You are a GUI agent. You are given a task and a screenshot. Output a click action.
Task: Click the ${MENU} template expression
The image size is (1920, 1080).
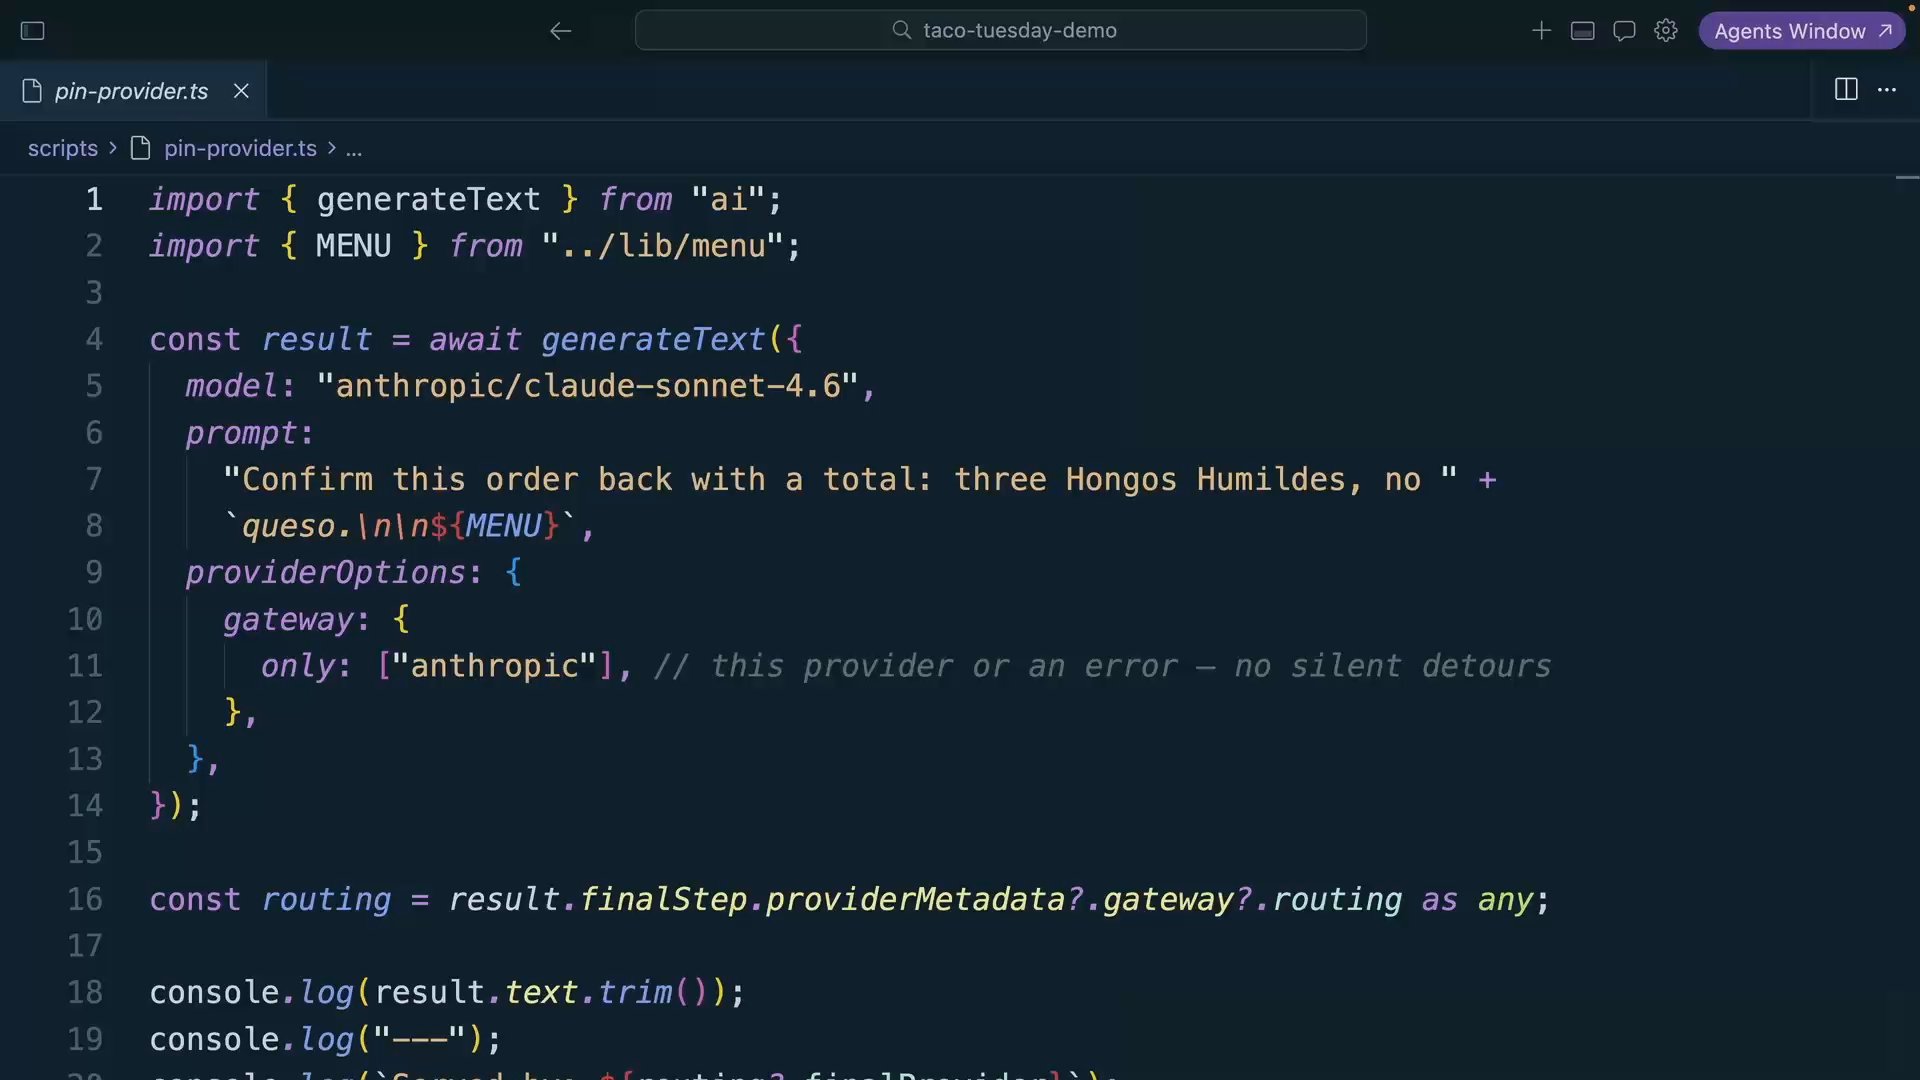[x=494, y=526]
